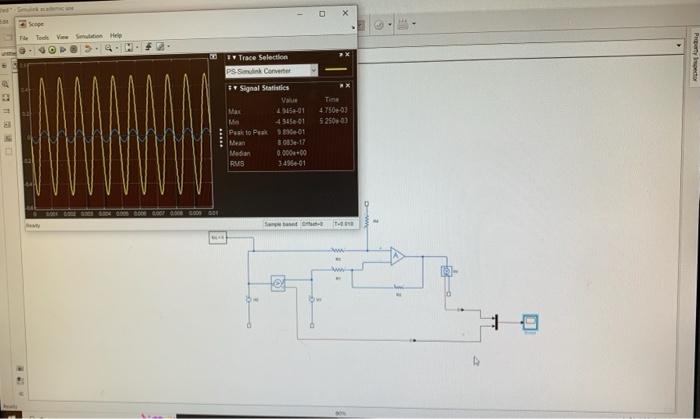The image size is (700, 419).
Task: Select the Solver Configuration f(x)=0 block
Action: [218, 237]
